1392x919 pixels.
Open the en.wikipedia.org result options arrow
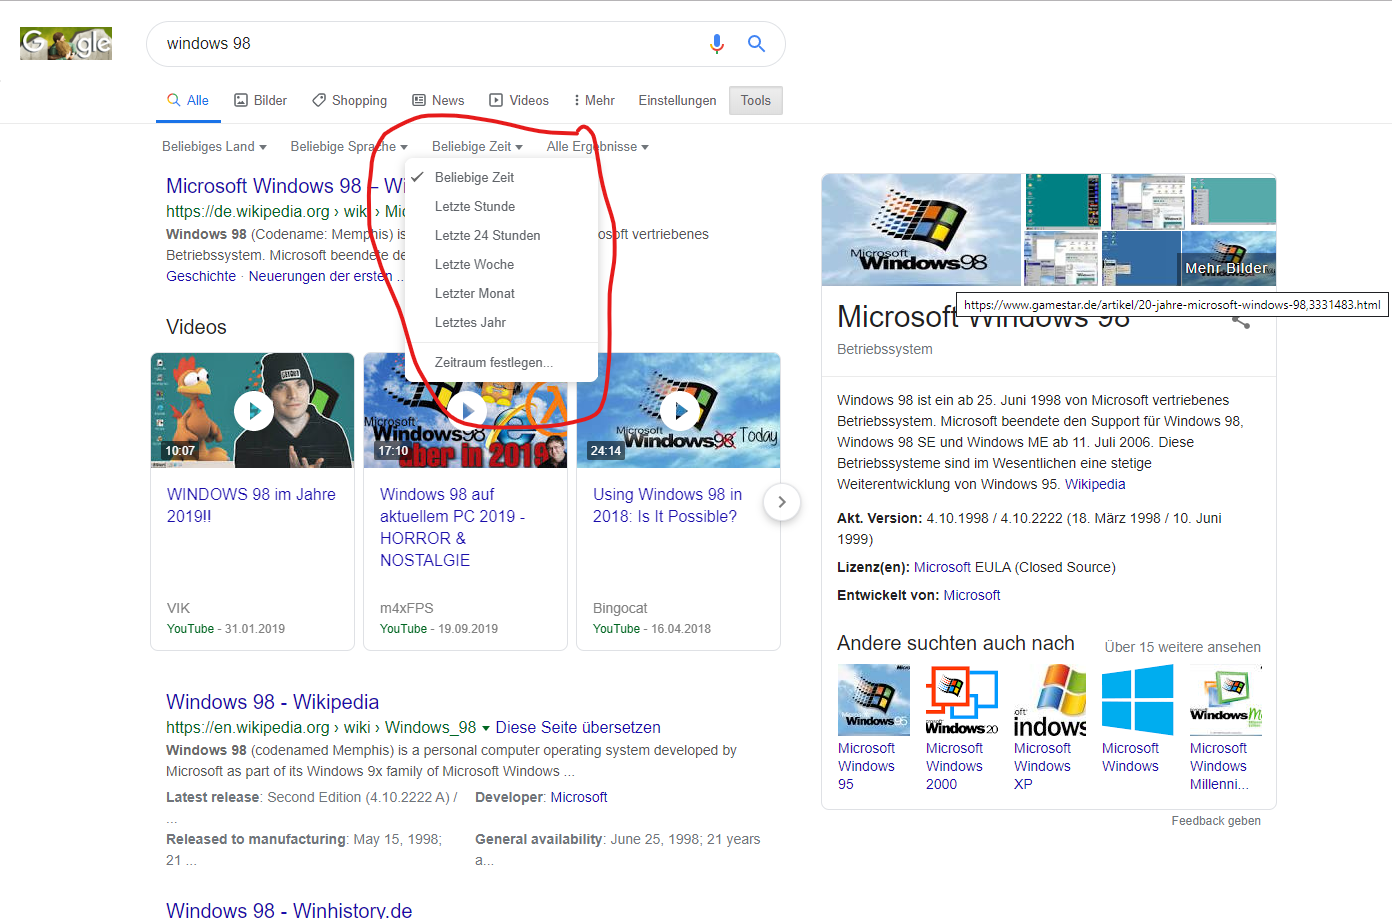pos(486,728)
